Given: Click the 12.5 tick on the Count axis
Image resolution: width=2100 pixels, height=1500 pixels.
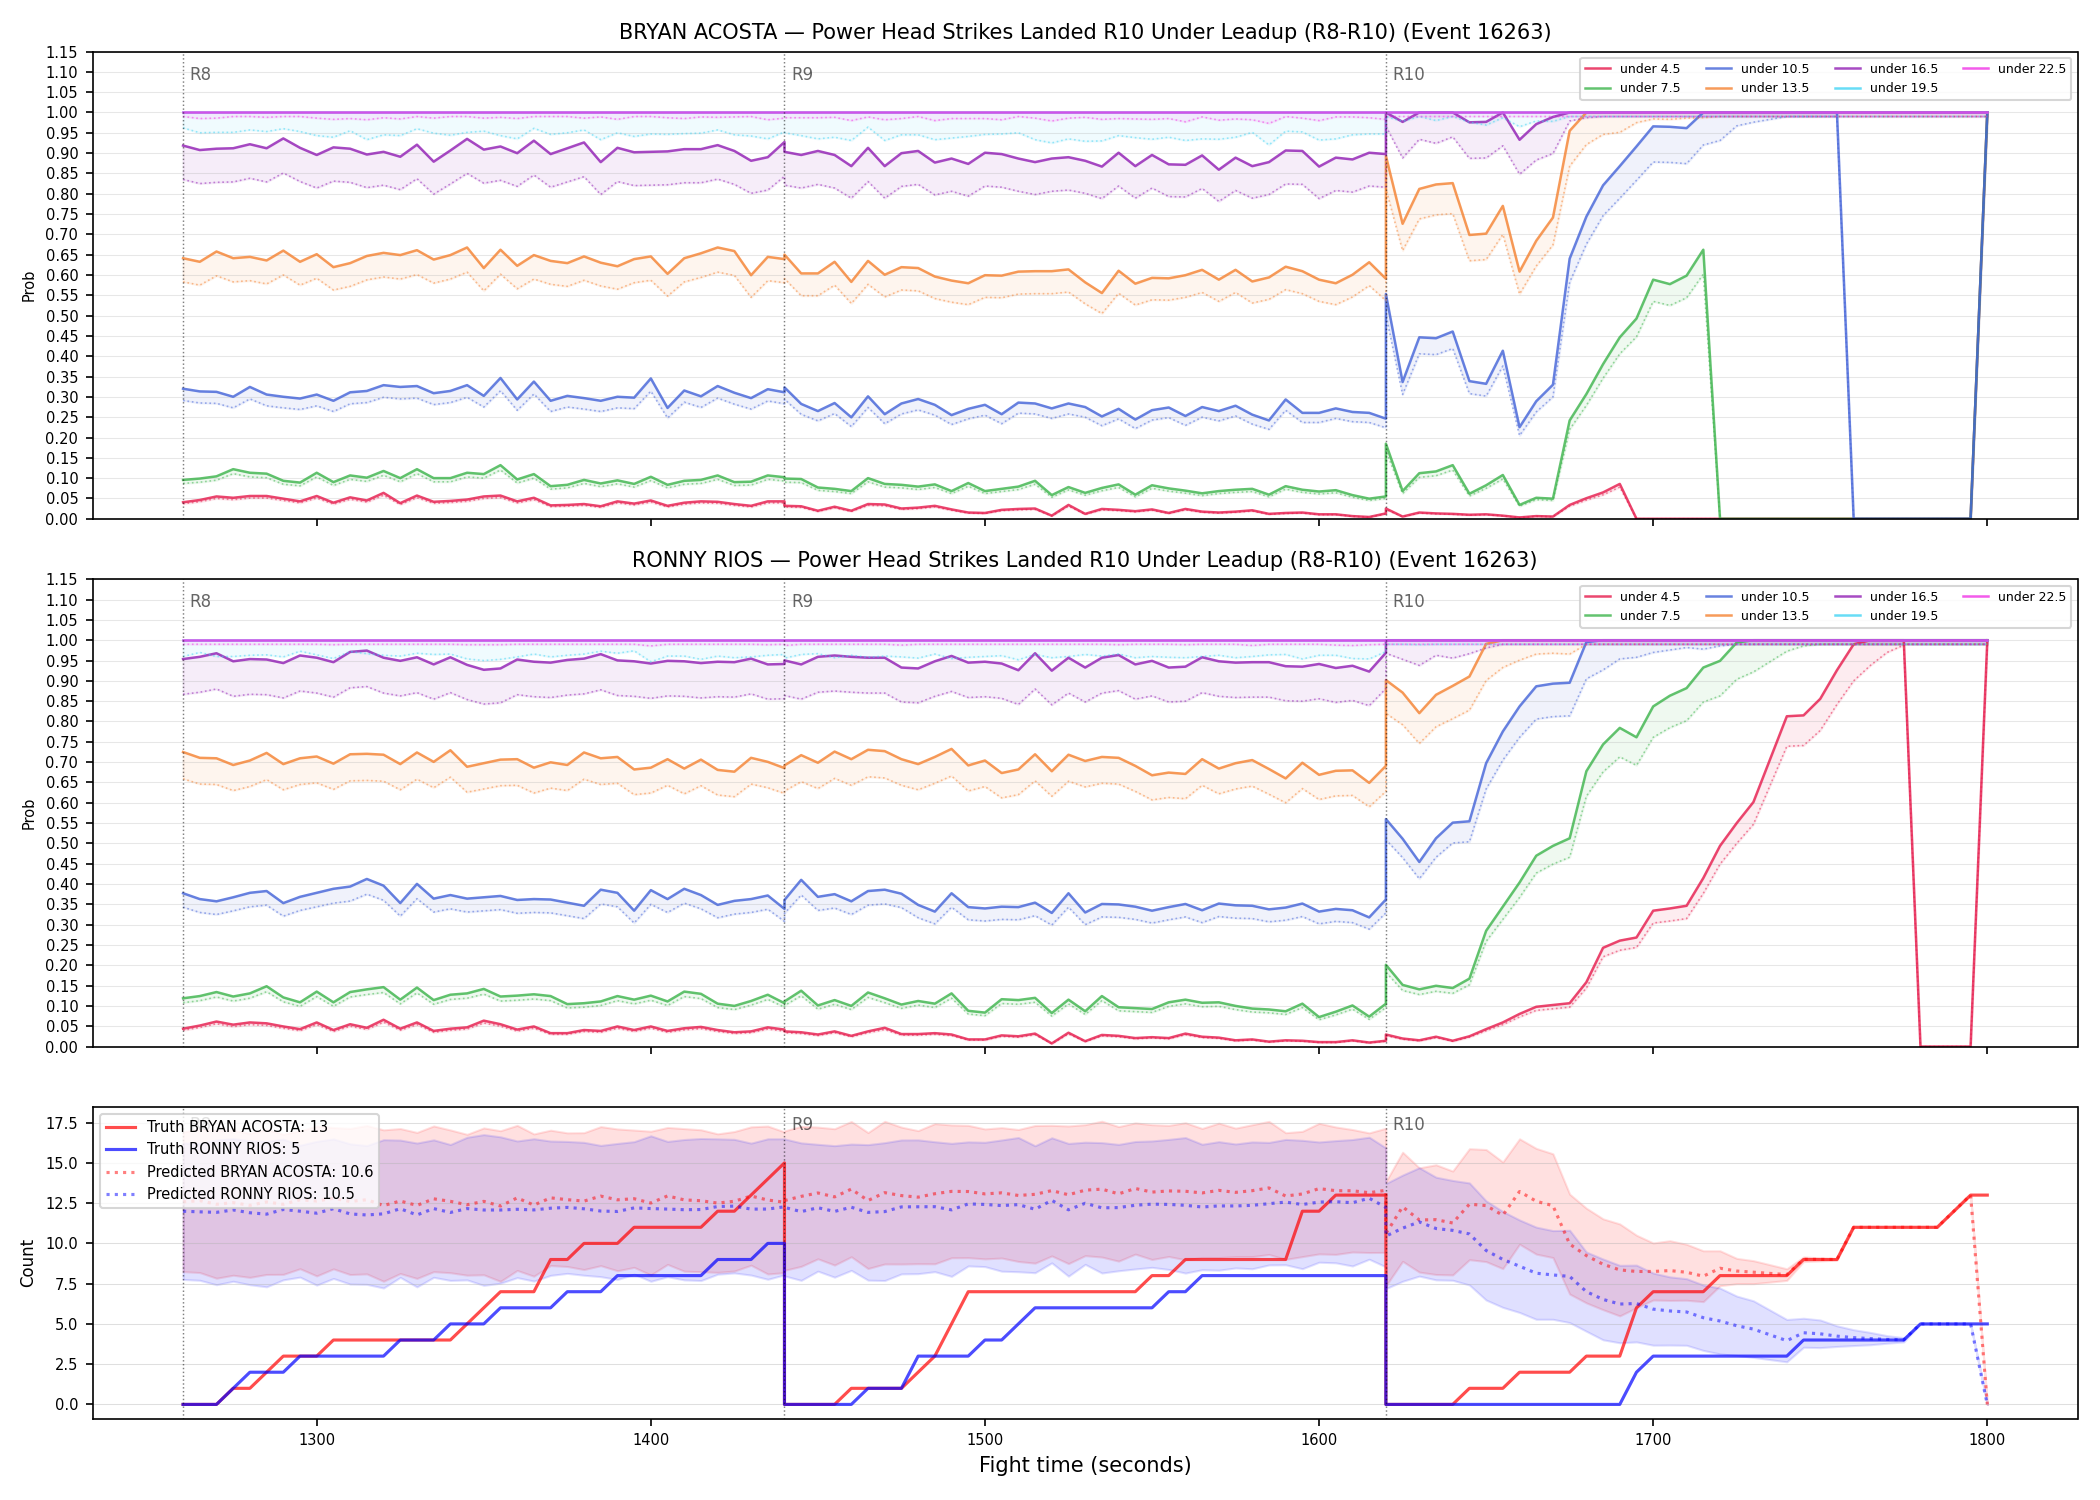Looking at the screenshot, I should click(x=62, y=1203).
